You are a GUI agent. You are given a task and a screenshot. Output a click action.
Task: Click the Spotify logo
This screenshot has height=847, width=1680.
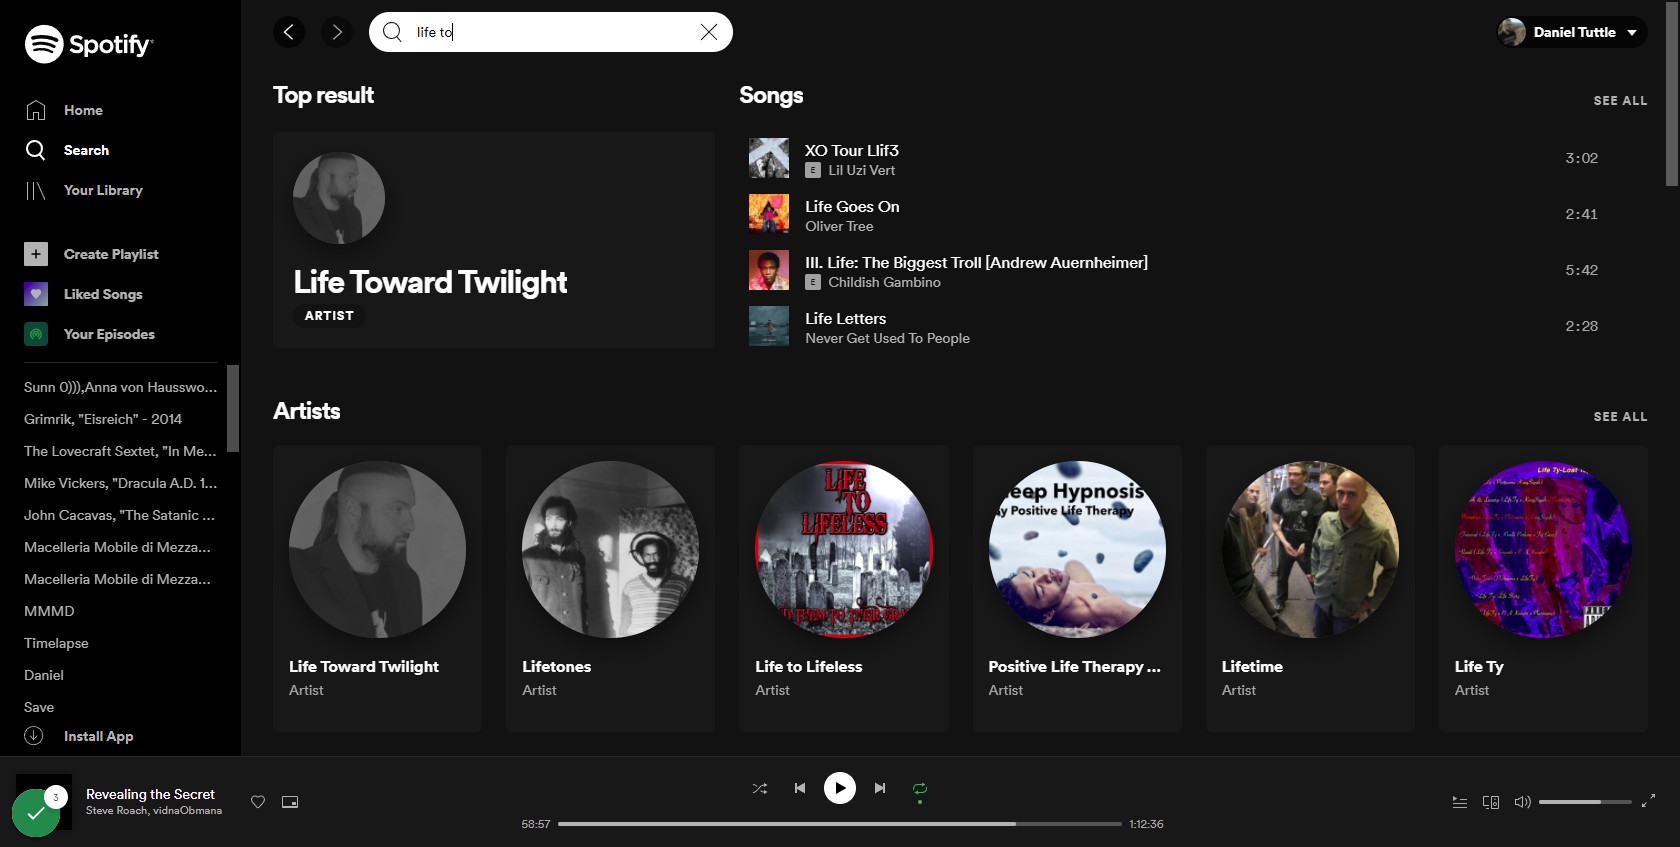click(x=88, y=44)
